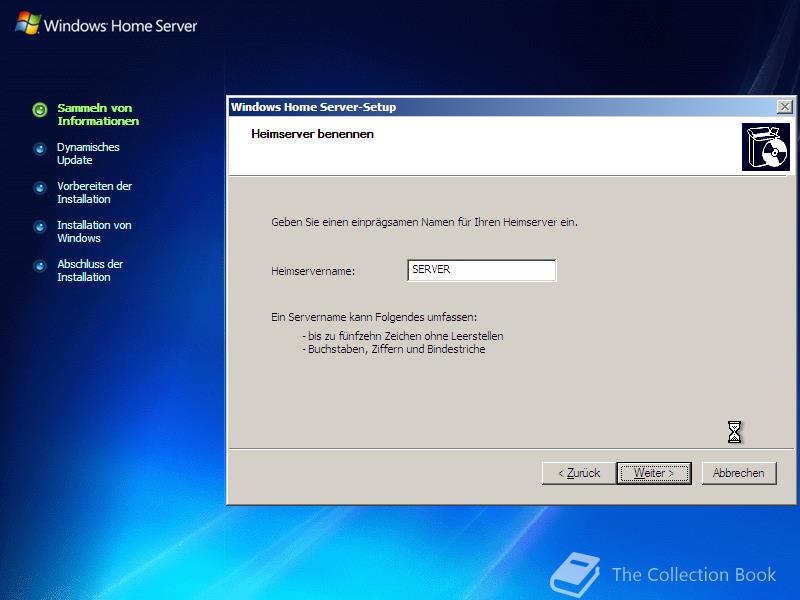Select the 'Installation von Windows' step text
The width and height of the screenshot is (800, 600).
[x=94, y=232]
